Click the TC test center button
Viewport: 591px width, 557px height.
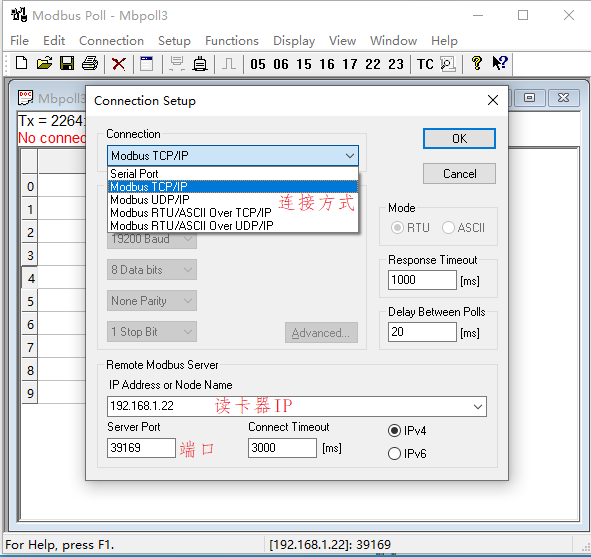pyautogui.click(x=425, y=64)
